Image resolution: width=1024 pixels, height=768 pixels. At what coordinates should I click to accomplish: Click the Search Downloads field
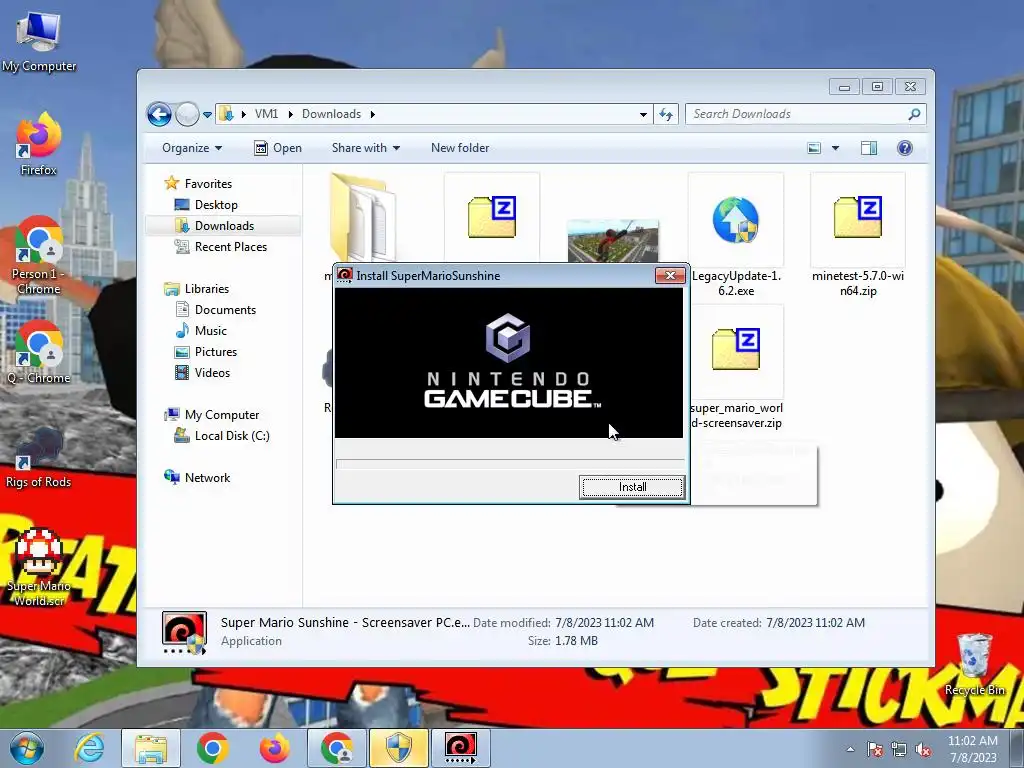click(x=805, y=114)
